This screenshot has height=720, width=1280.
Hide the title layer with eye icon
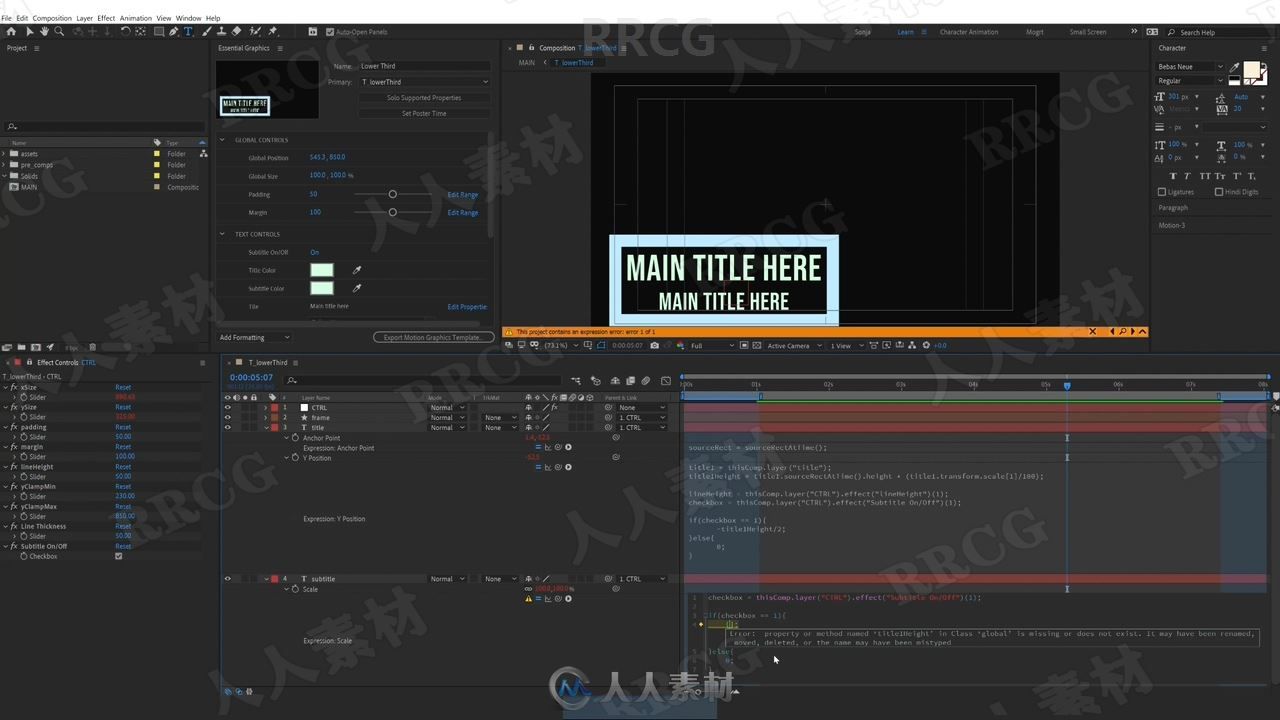(x=227, y=427)
